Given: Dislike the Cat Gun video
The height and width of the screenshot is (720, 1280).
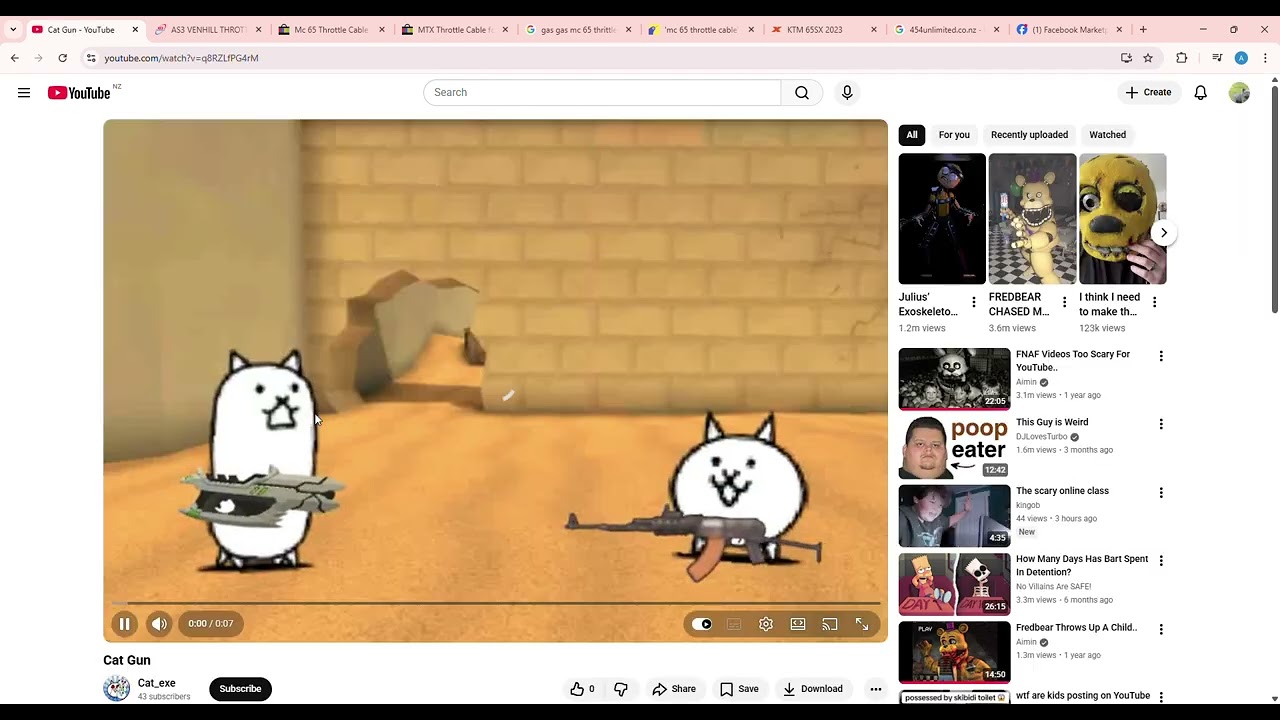Looking at the screenshot, I should 621,689.
